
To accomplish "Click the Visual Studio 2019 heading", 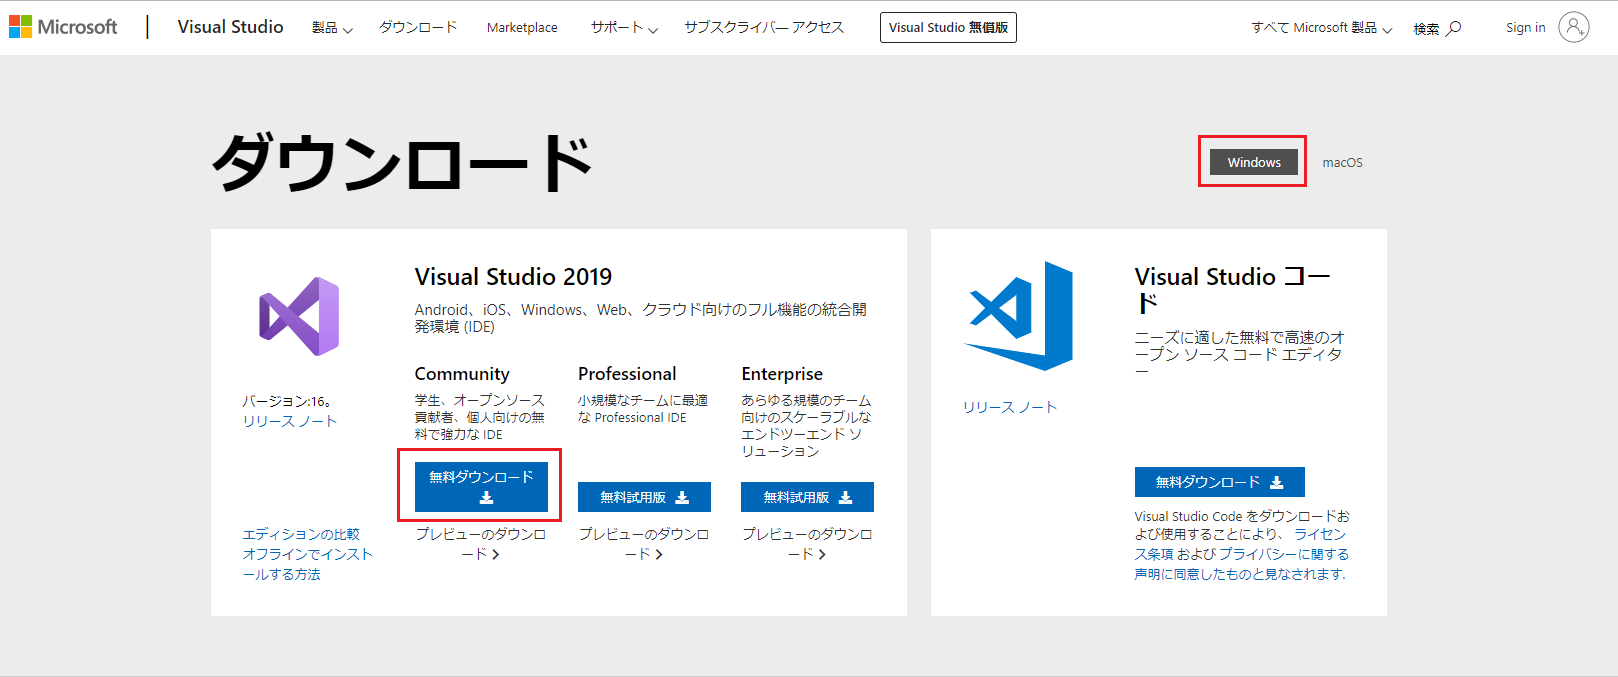I will coord(513,277).
